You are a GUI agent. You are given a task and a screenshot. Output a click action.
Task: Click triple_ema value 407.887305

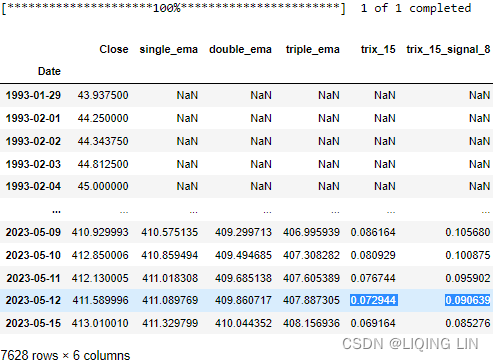311,300
